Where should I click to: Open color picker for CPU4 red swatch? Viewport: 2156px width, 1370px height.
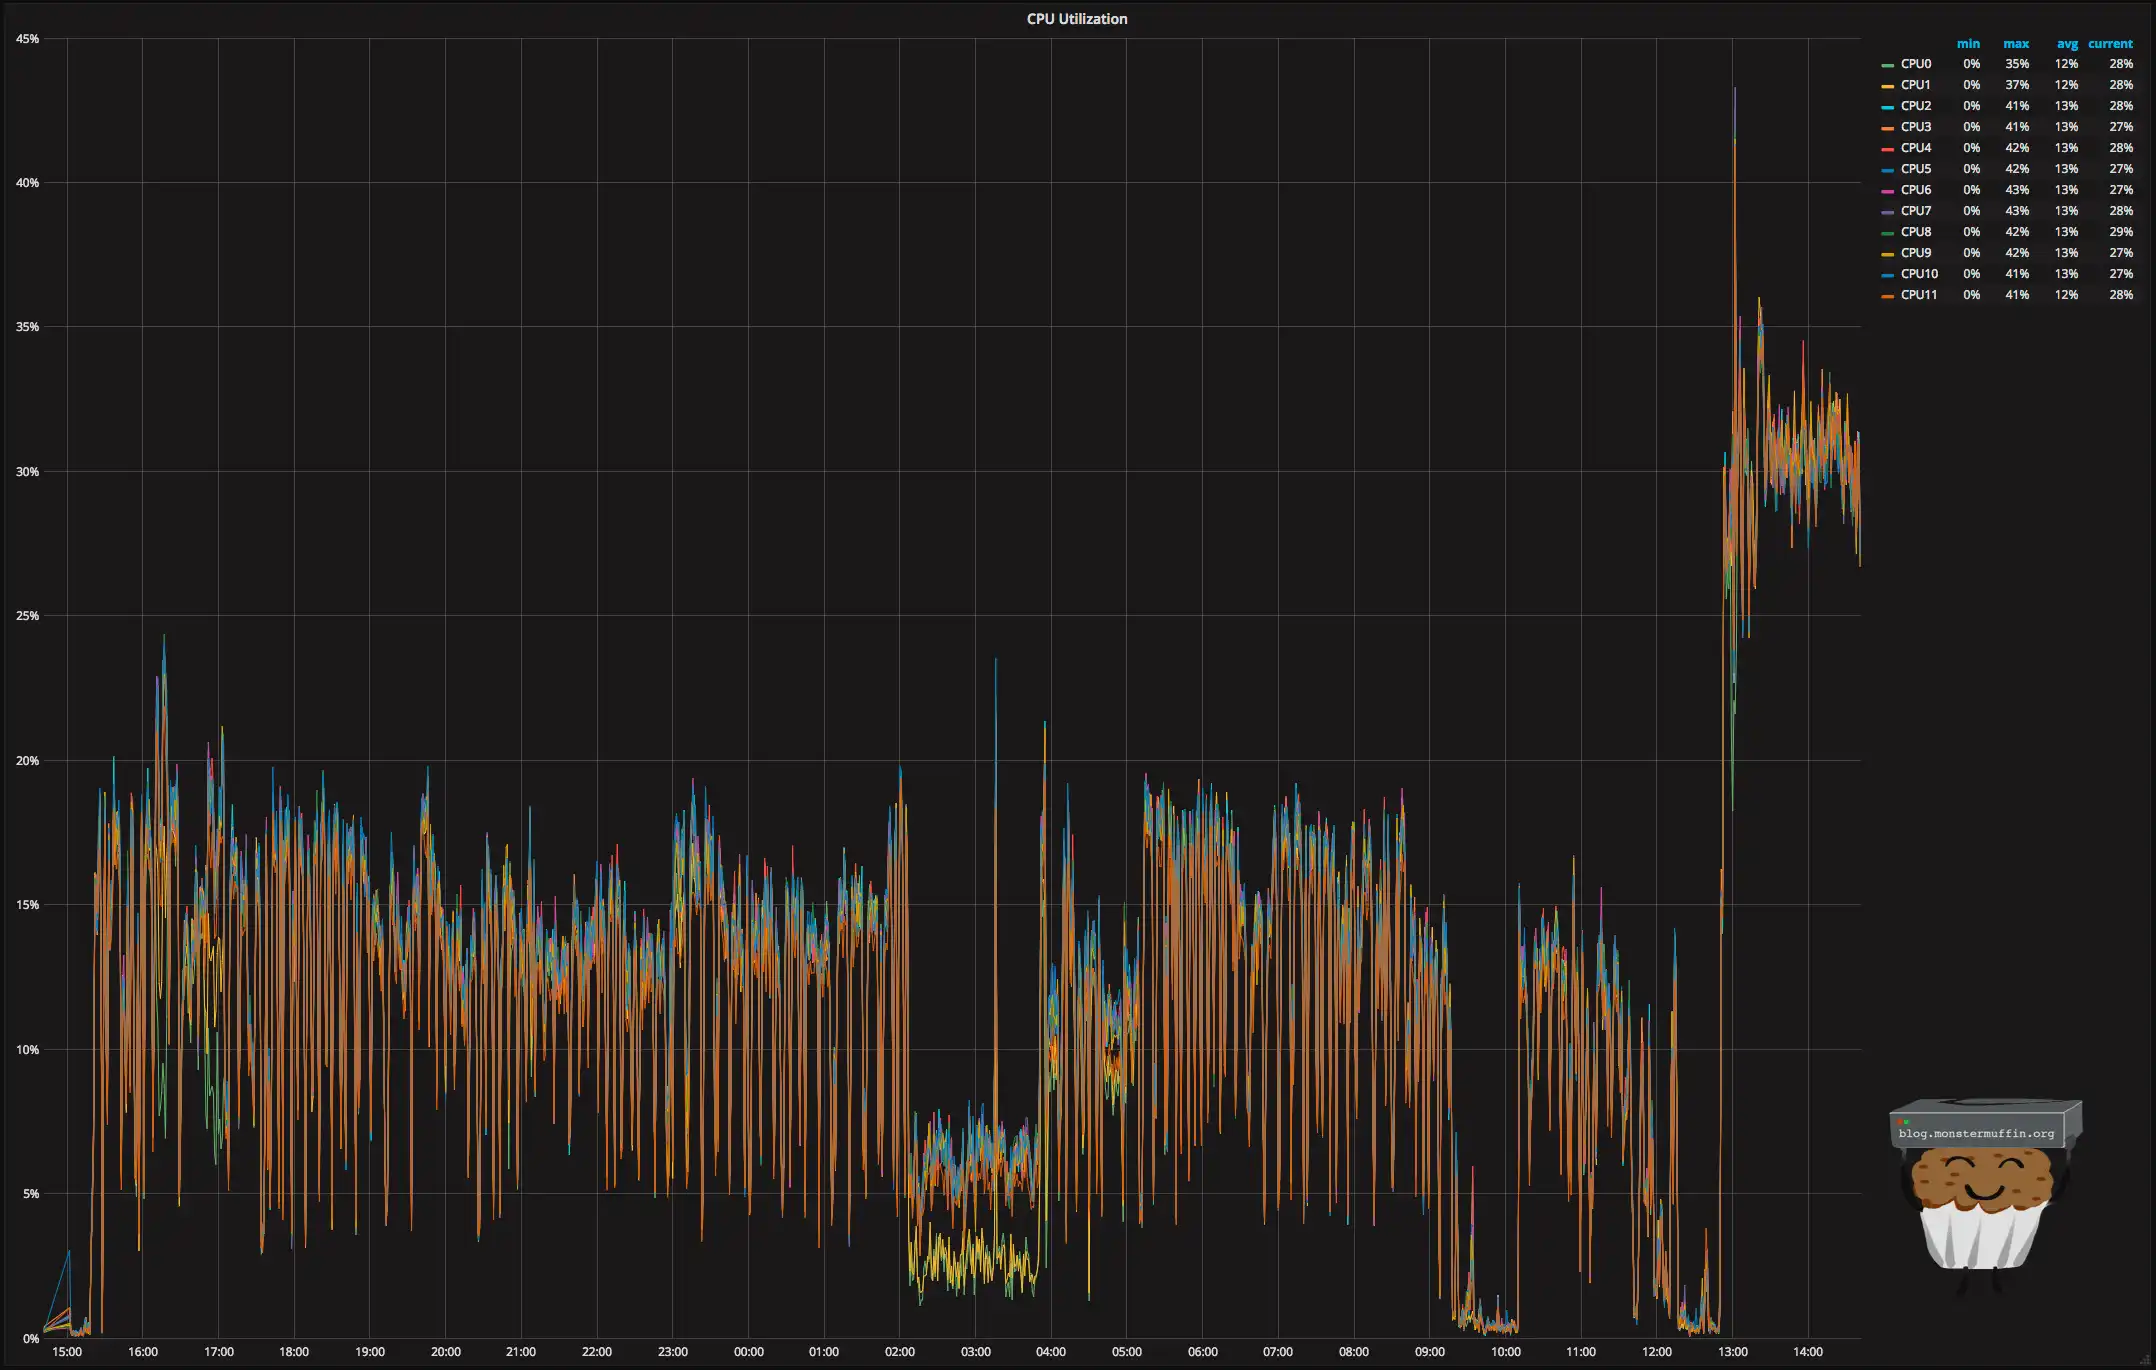click(x=1887, y=149)
